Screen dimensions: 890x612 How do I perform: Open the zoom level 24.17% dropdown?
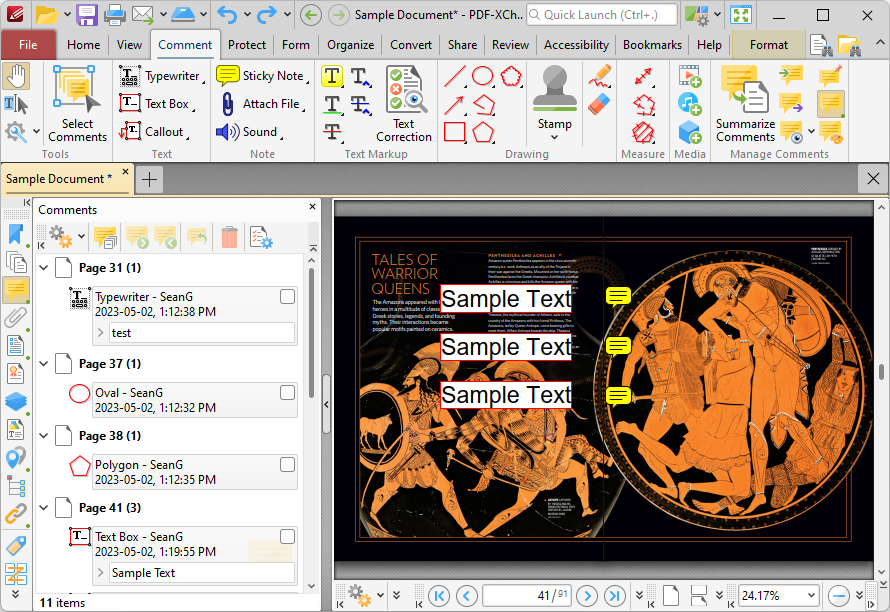pos(811,596)
